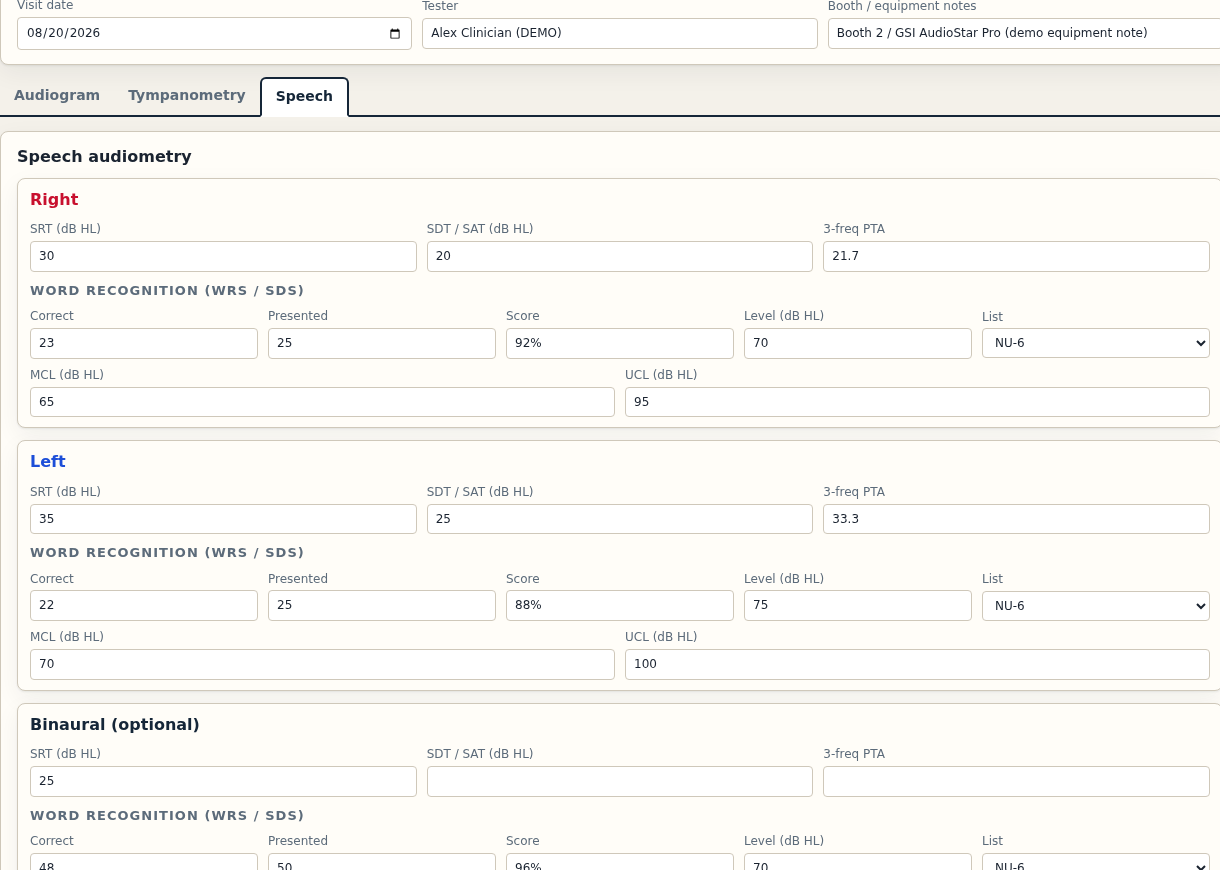Click the Booth / equipment notes field
This screenshot has height=870, width=1220.
click(1024, 33)
